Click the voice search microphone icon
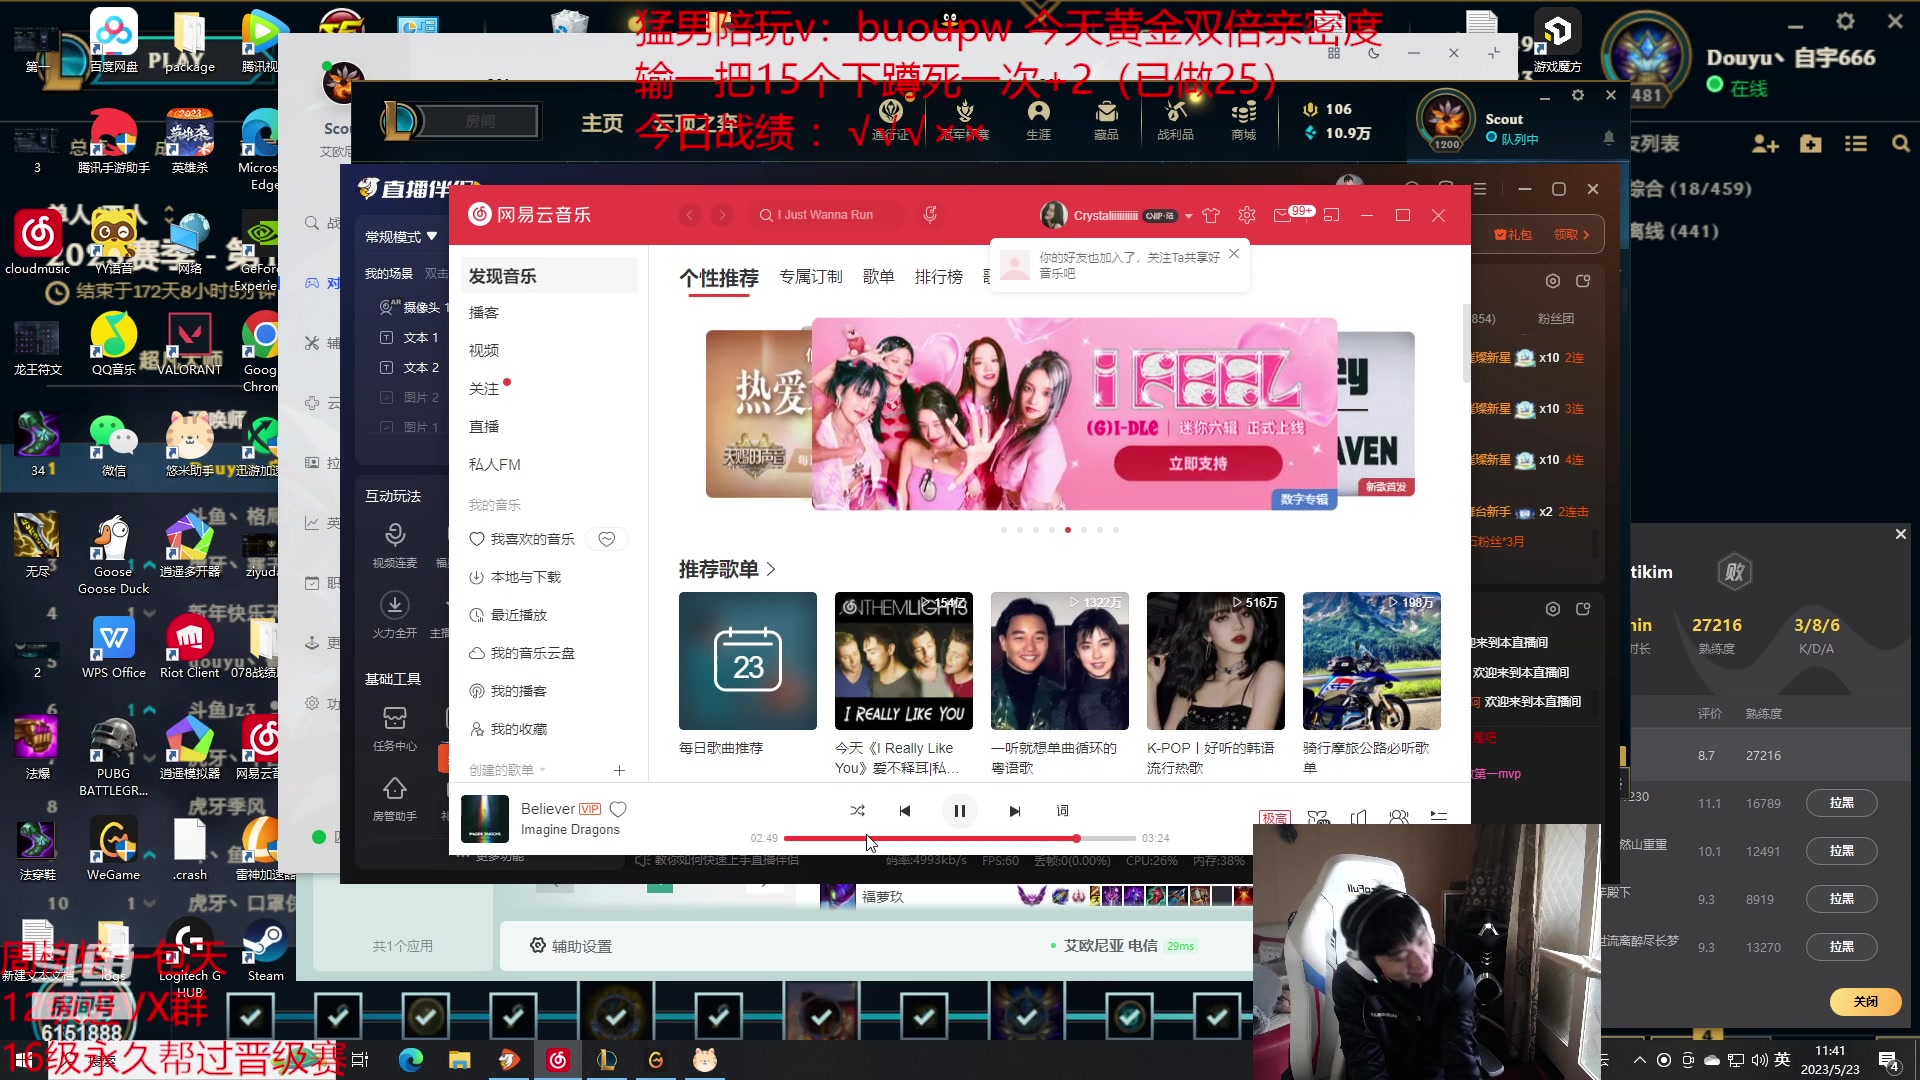Image resolution: width=1920 pixels, height=1080 pixels. point(930,214)
